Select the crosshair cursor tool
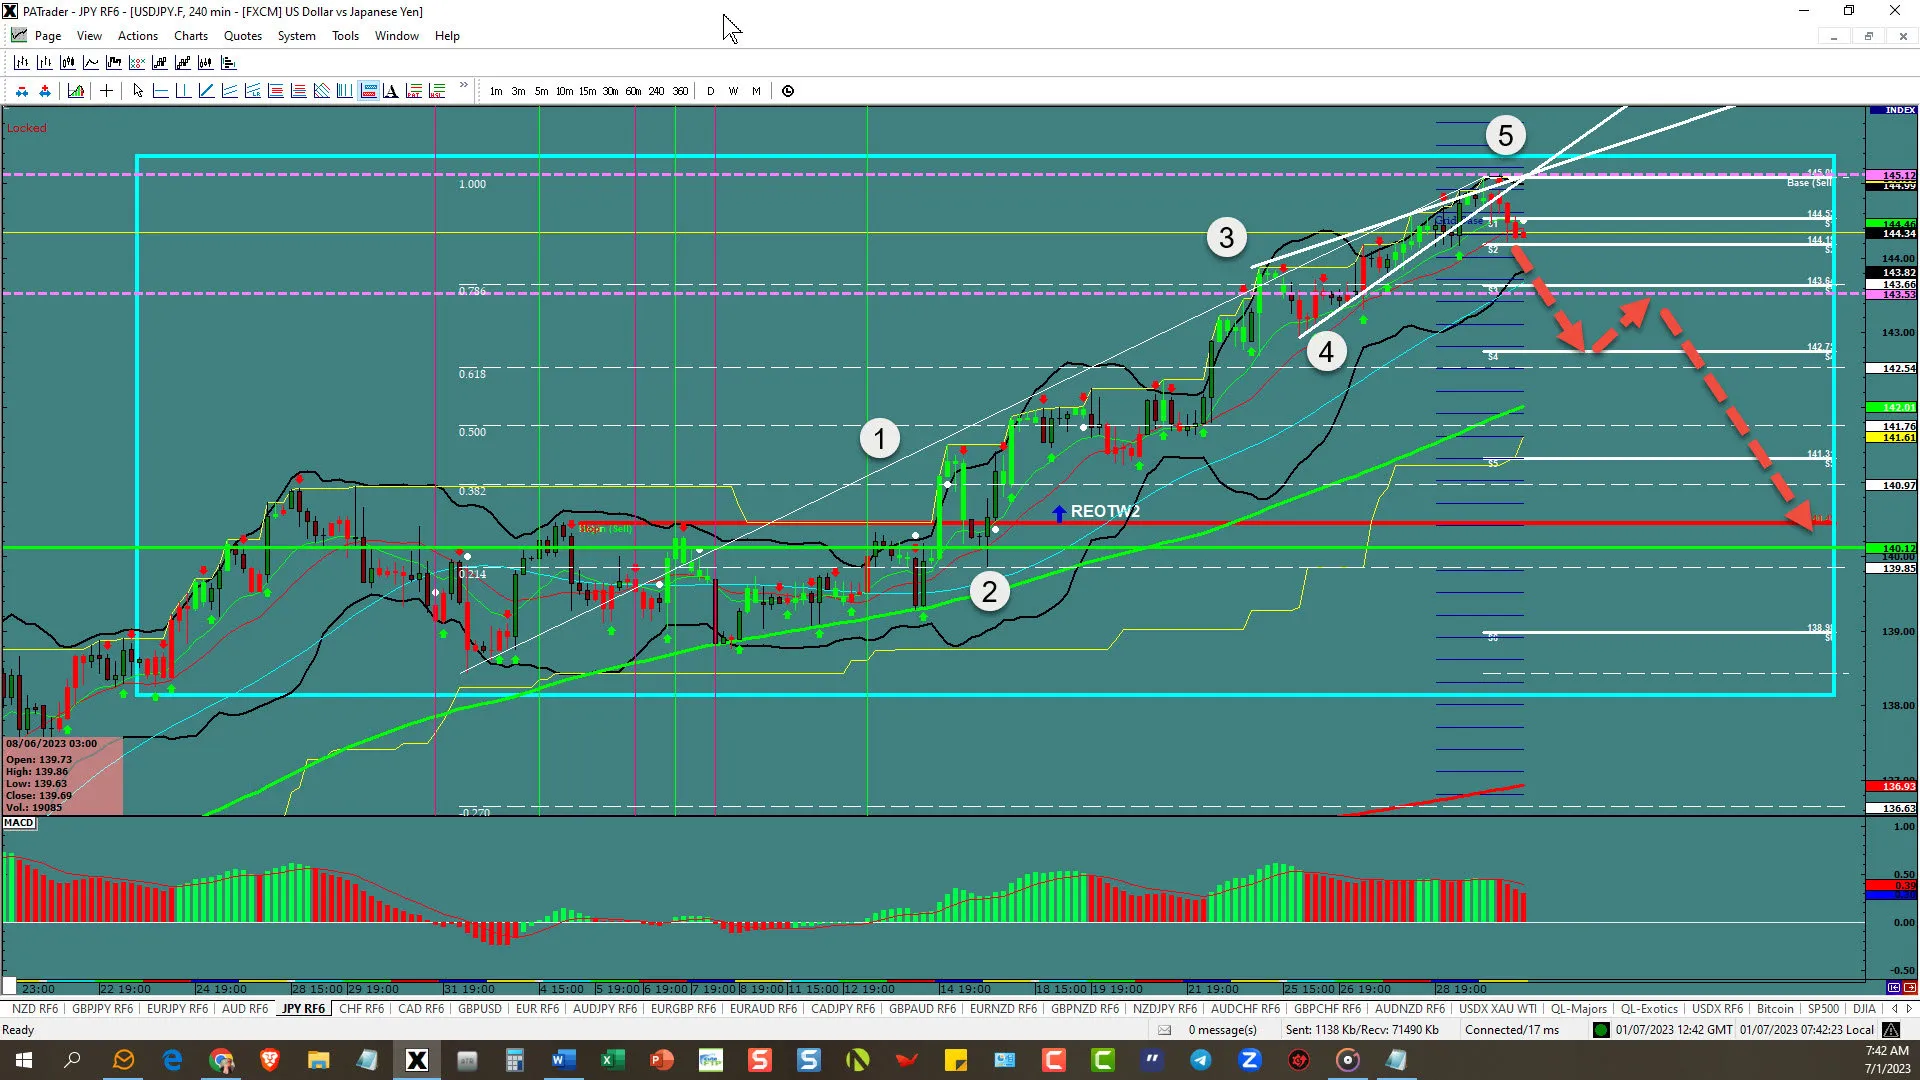This screenshot has height=1080, width=1920. (x=106, y=91)
